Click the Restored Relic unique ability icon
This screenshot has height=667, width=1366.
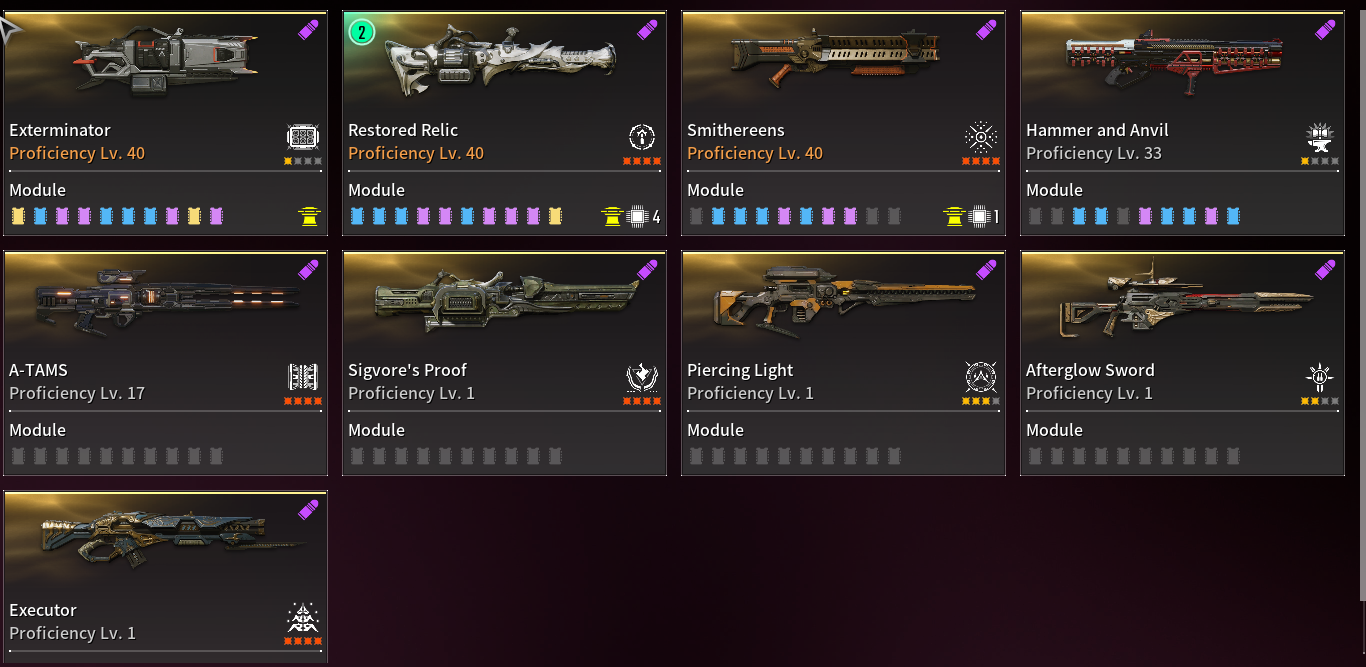642,137
